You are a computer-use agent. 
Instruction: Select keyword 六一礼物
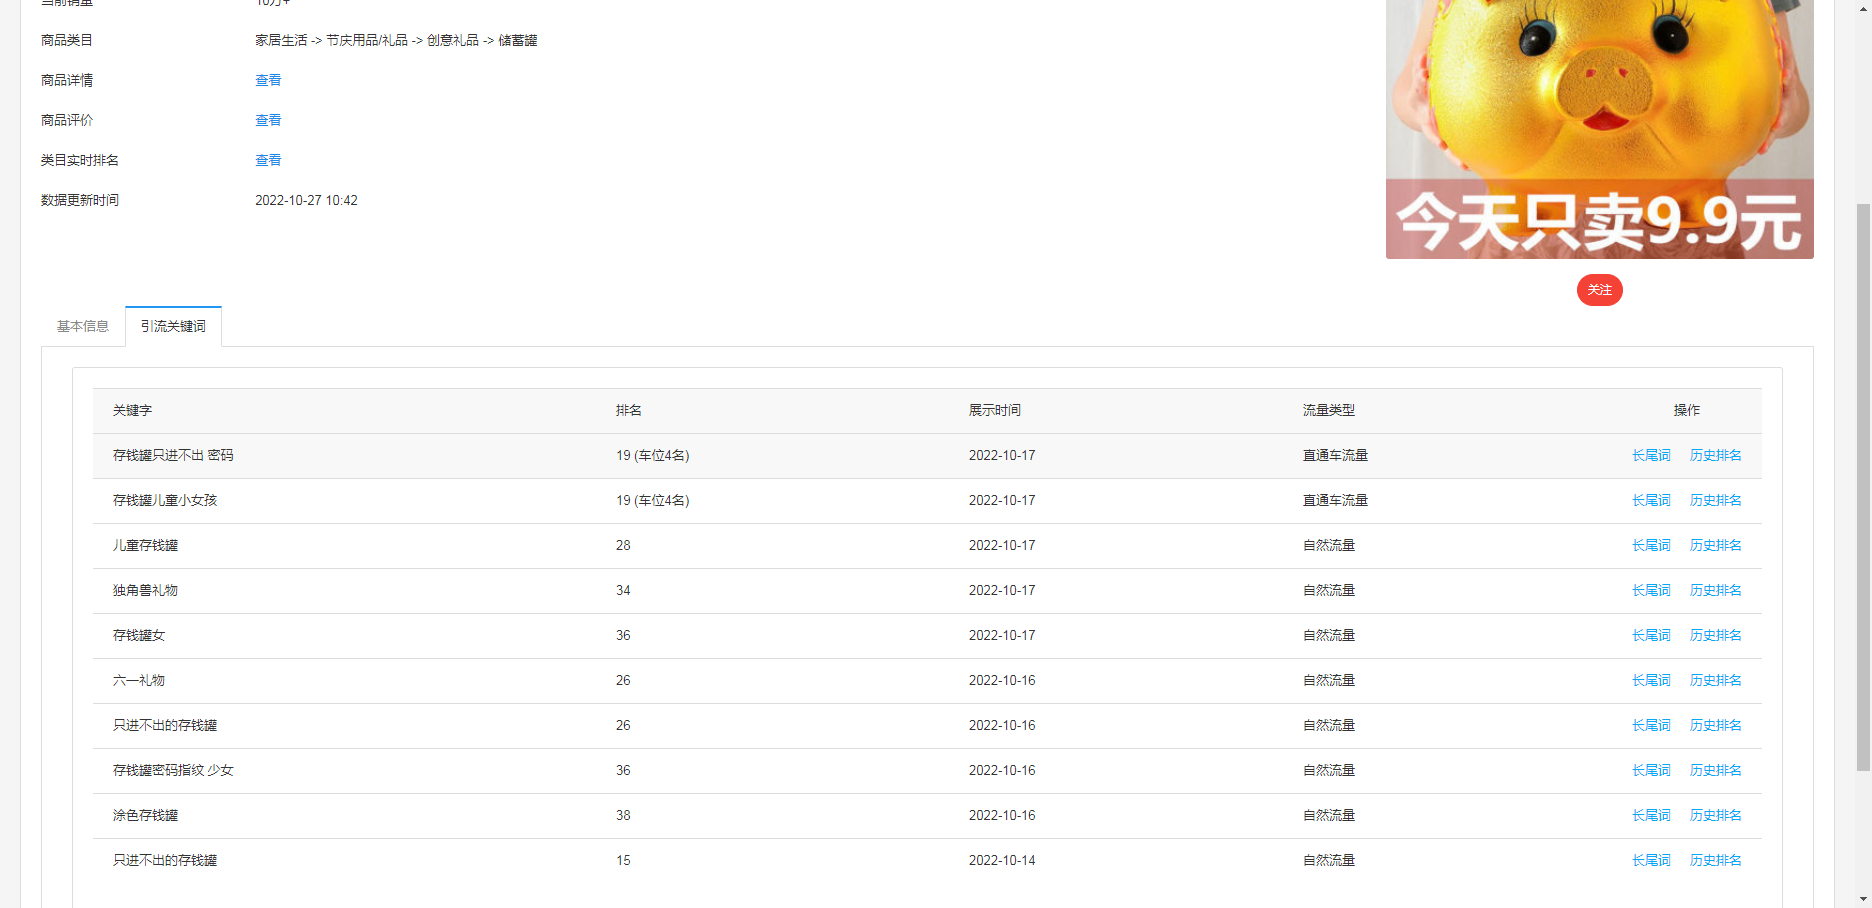pos(139,680)
